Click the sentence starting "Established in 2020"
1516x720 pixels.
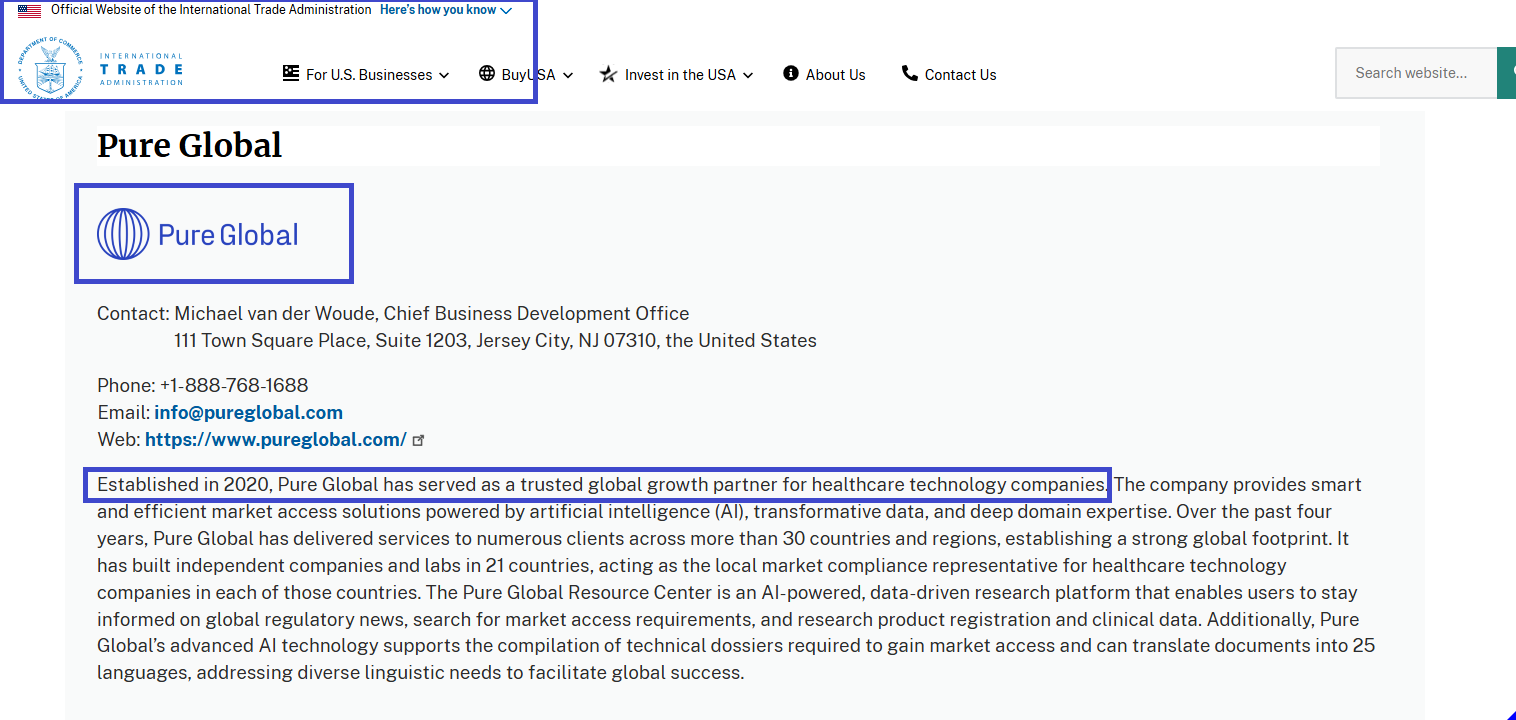pyautogui.click(x=602, y=485)
